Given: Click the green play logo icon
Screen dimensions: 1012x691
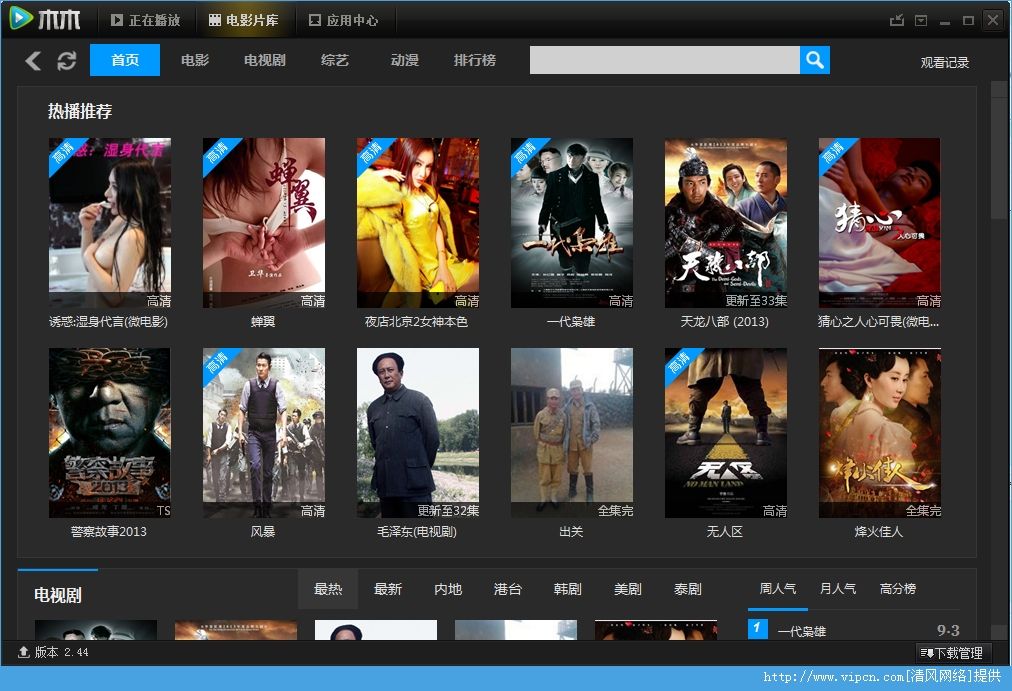Looking at the screenshot, I should (x=21, y=18).
